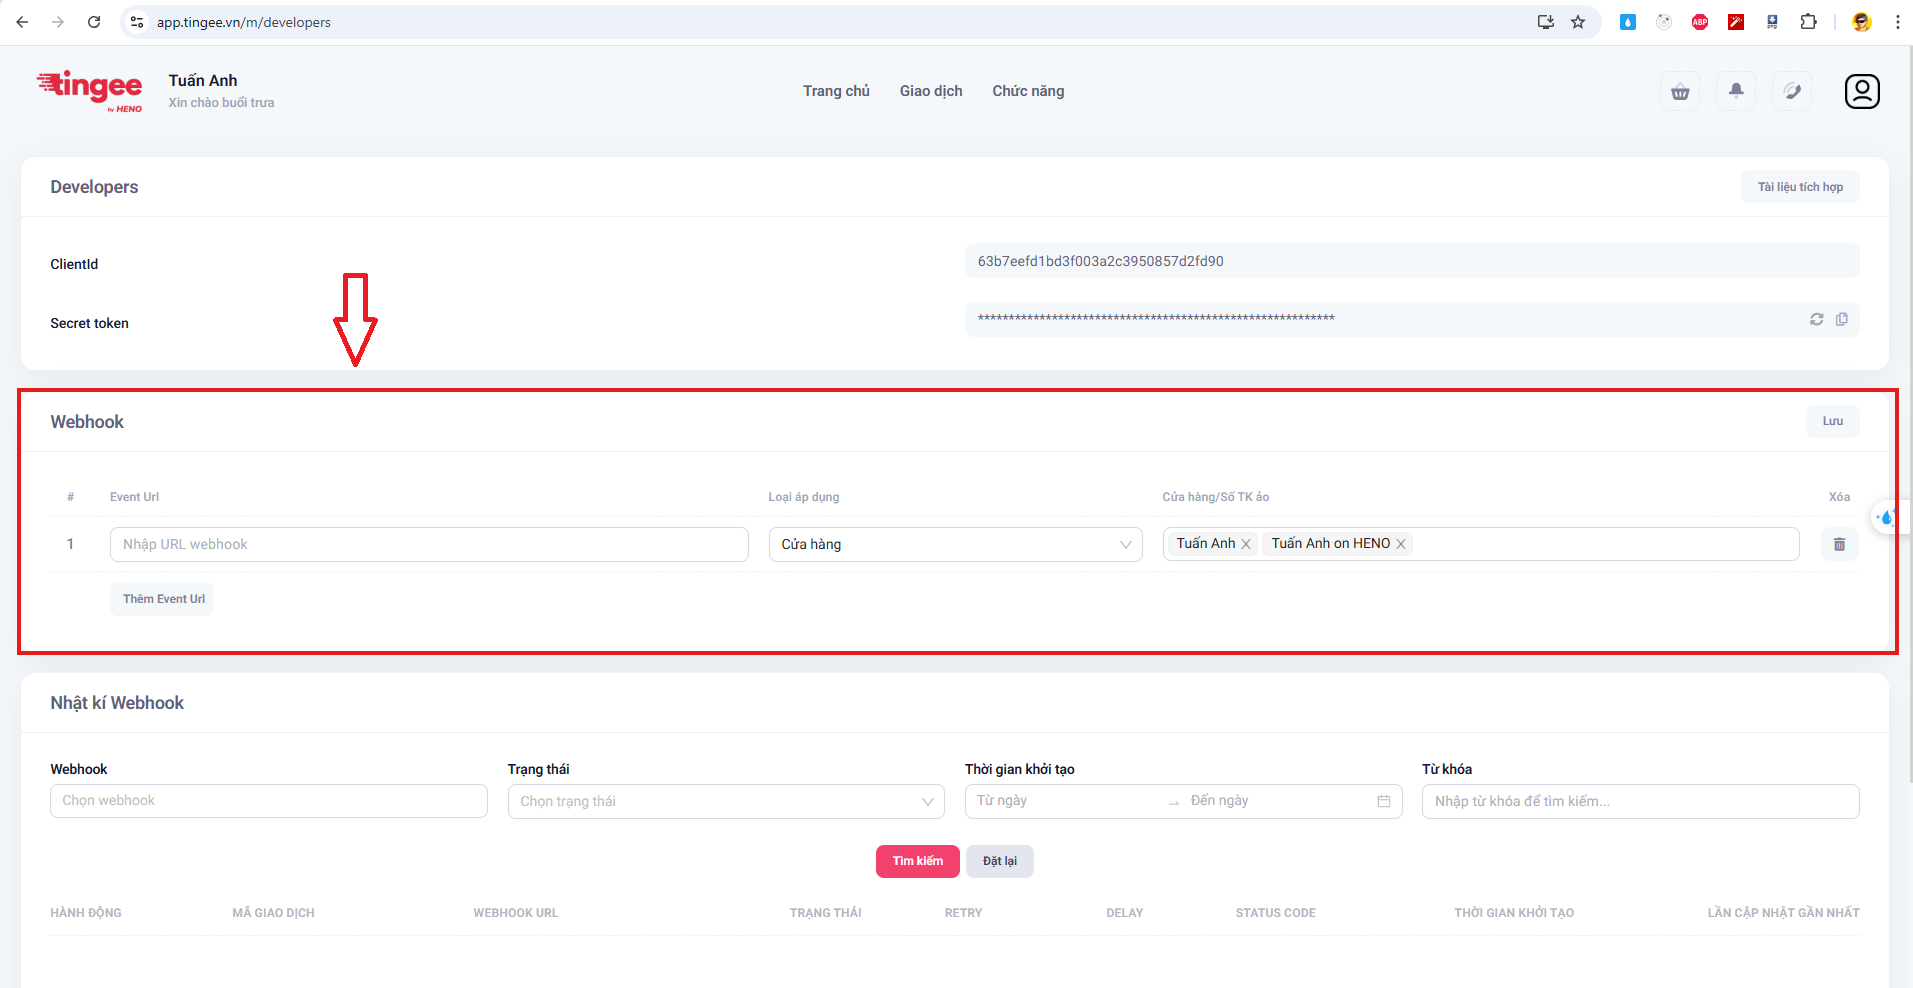Image resolution: width=1913 pixels, height=988 pixels.
Task: Click the rocket icon in header
Action: tap(1792, 92)
